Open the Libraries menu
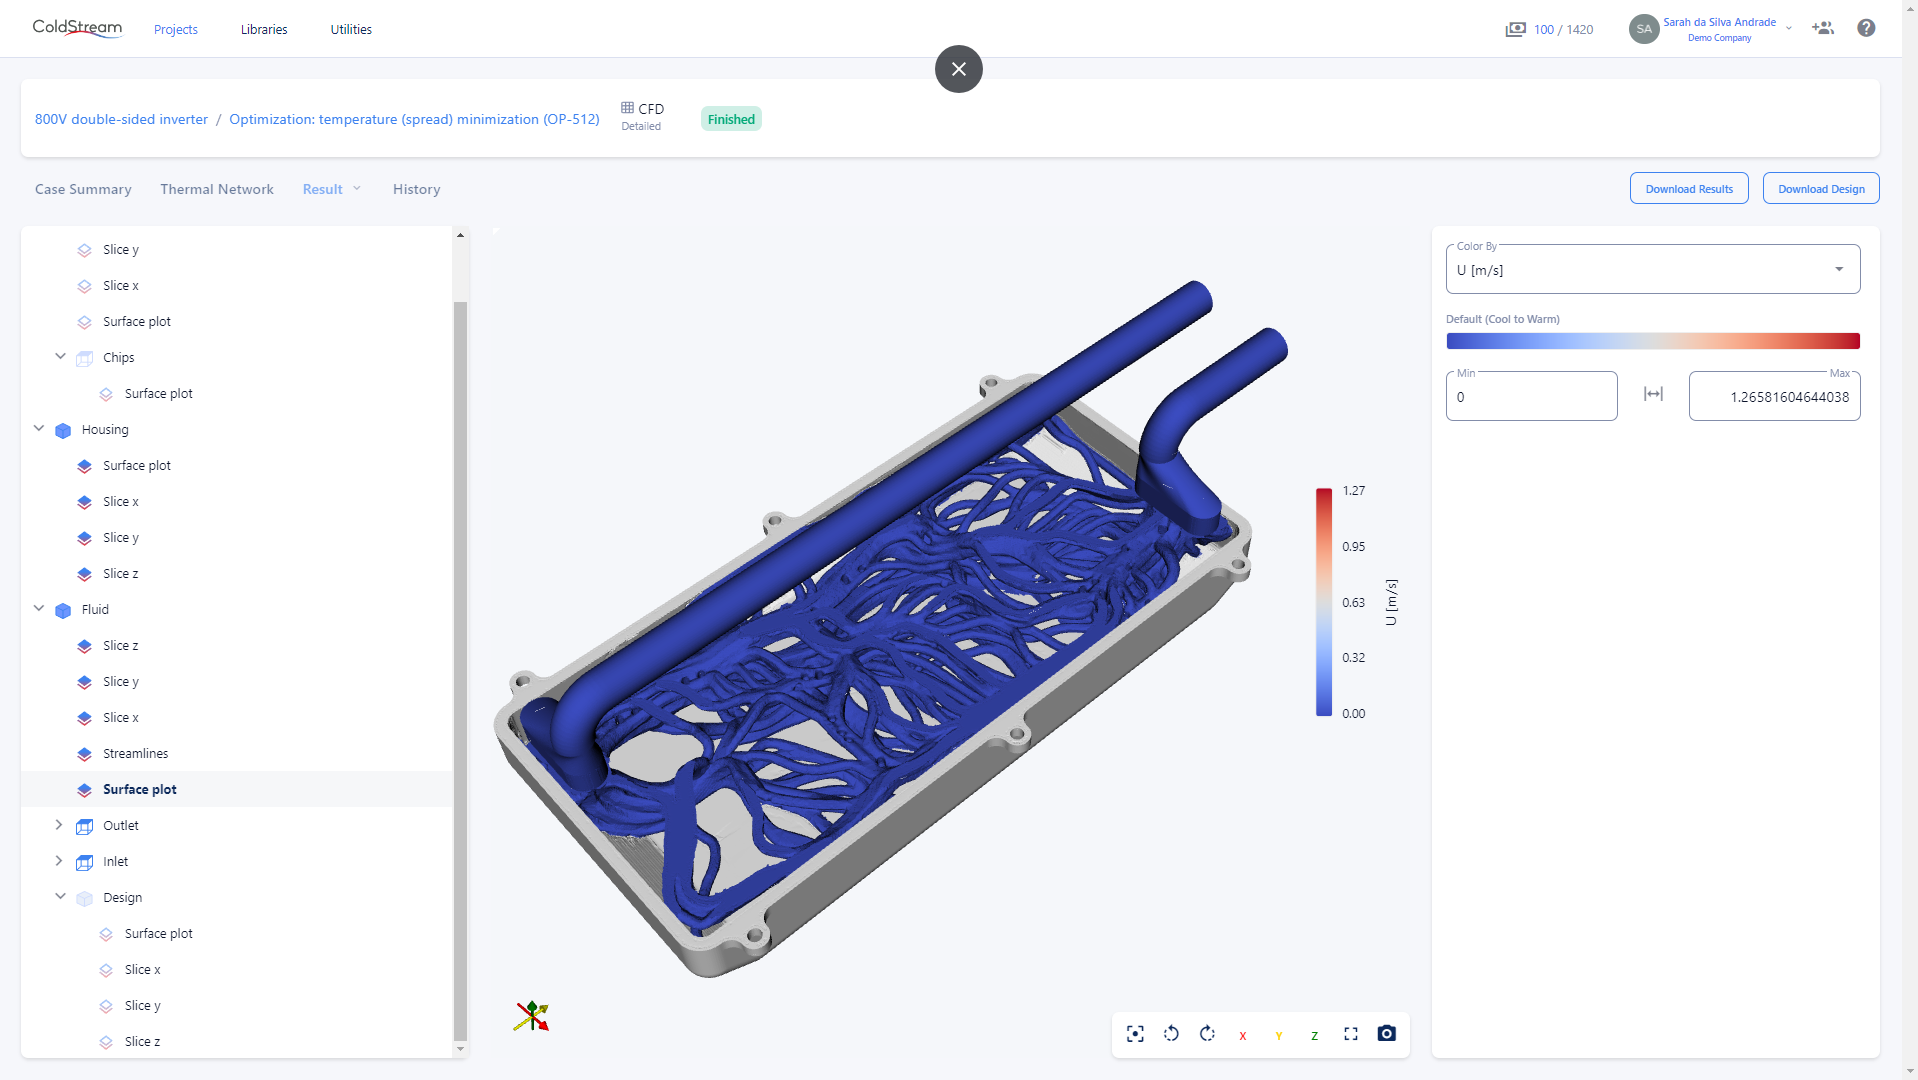 pos(264,29)
